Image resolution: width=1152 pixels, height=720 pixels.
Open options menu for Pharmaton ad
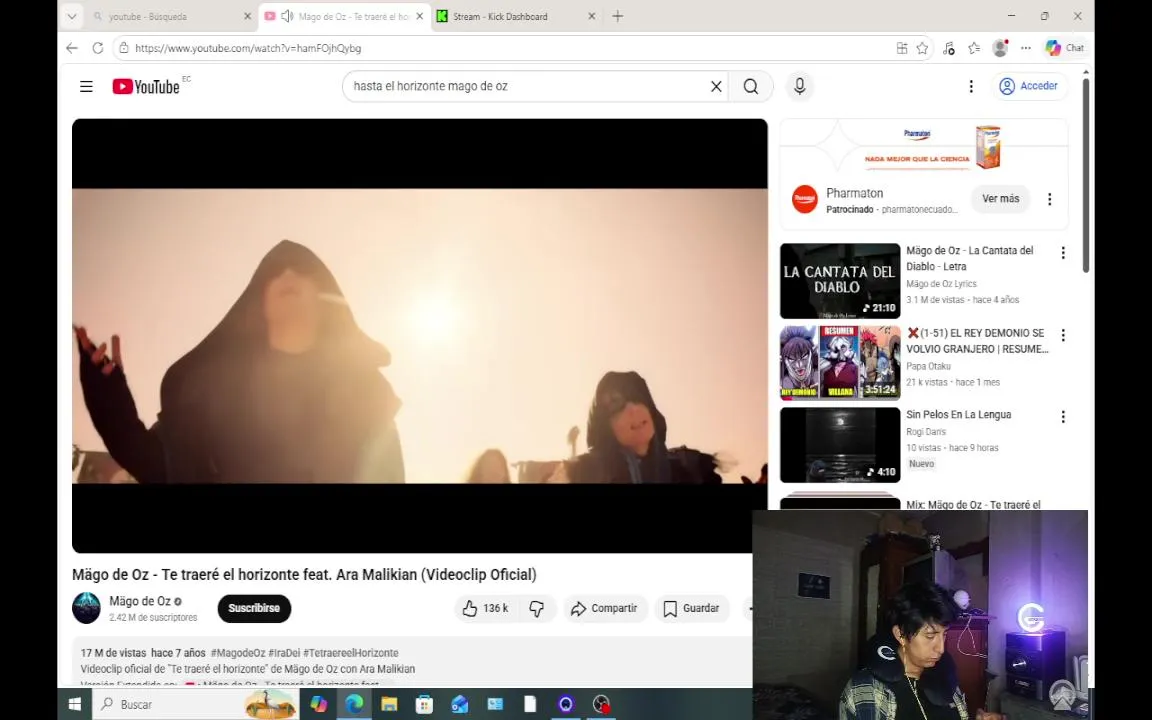click(1049, 199)
